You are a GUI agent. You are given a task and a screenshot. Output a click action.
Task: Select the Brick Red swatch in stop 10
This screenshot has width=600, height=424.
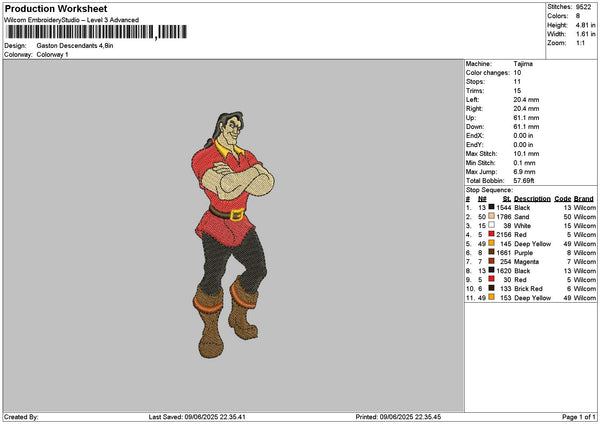point(491,288)
